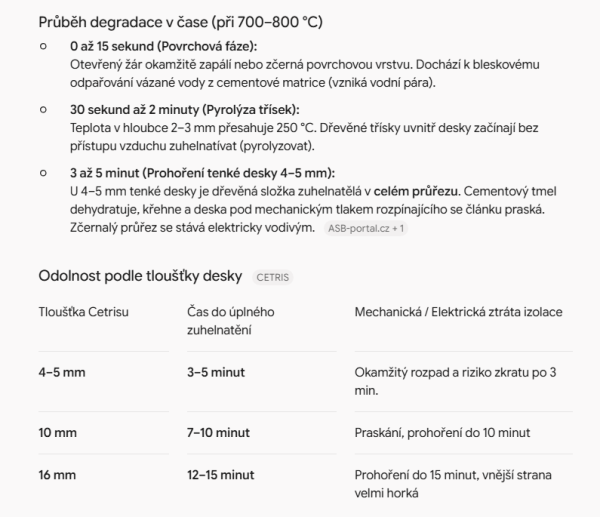
Task: Select the 12–15 minut table cell
Action: [x=220, y=475]
